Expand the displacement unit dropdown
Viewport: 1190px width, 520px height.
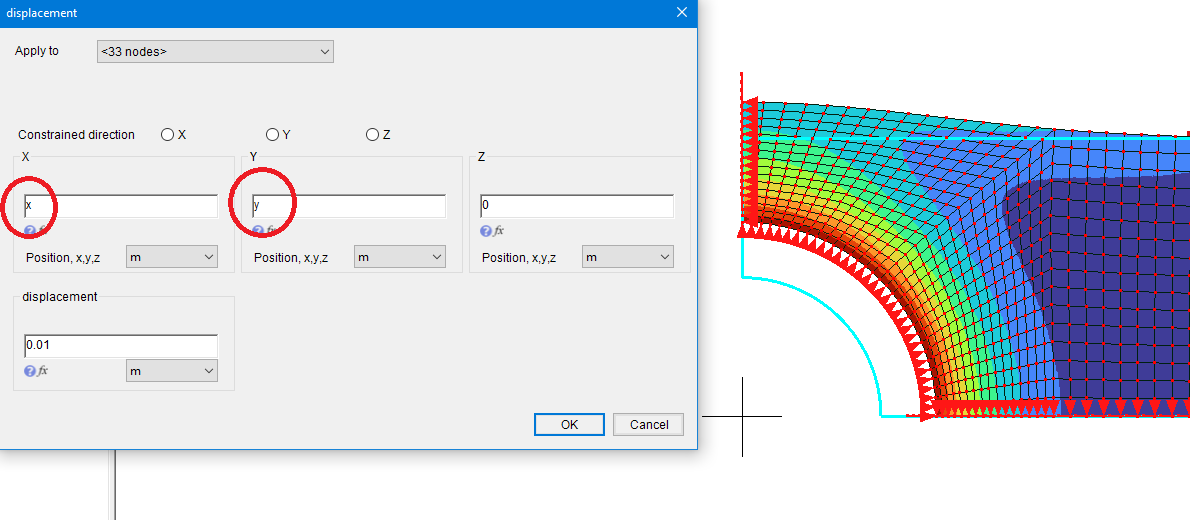click(172, 371)
